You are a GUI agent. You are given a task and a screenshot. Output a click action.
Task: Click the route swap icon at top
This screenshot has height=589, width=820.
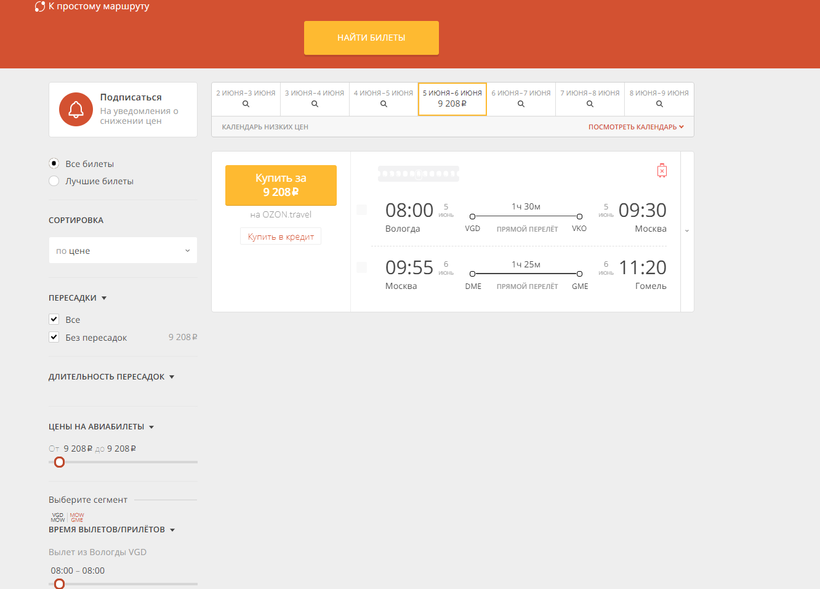39,6
